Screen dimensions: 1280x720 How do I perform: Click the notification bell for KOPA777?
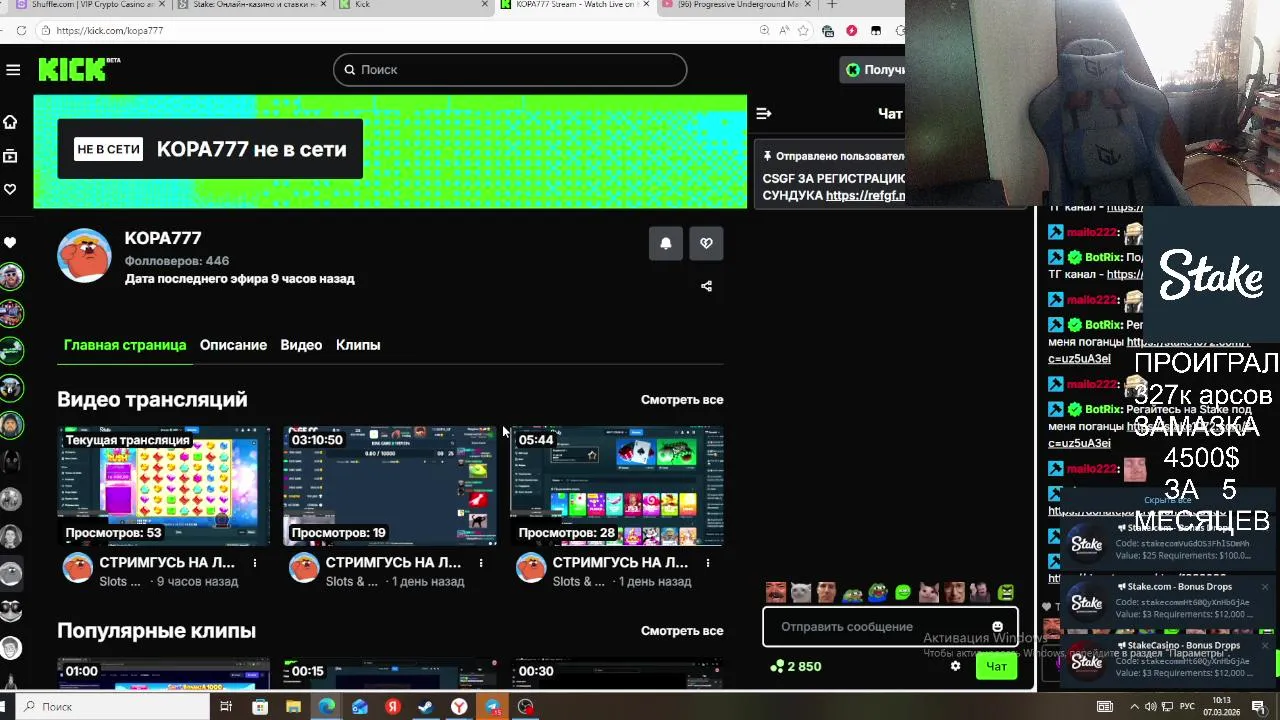[x=666, y=243]
